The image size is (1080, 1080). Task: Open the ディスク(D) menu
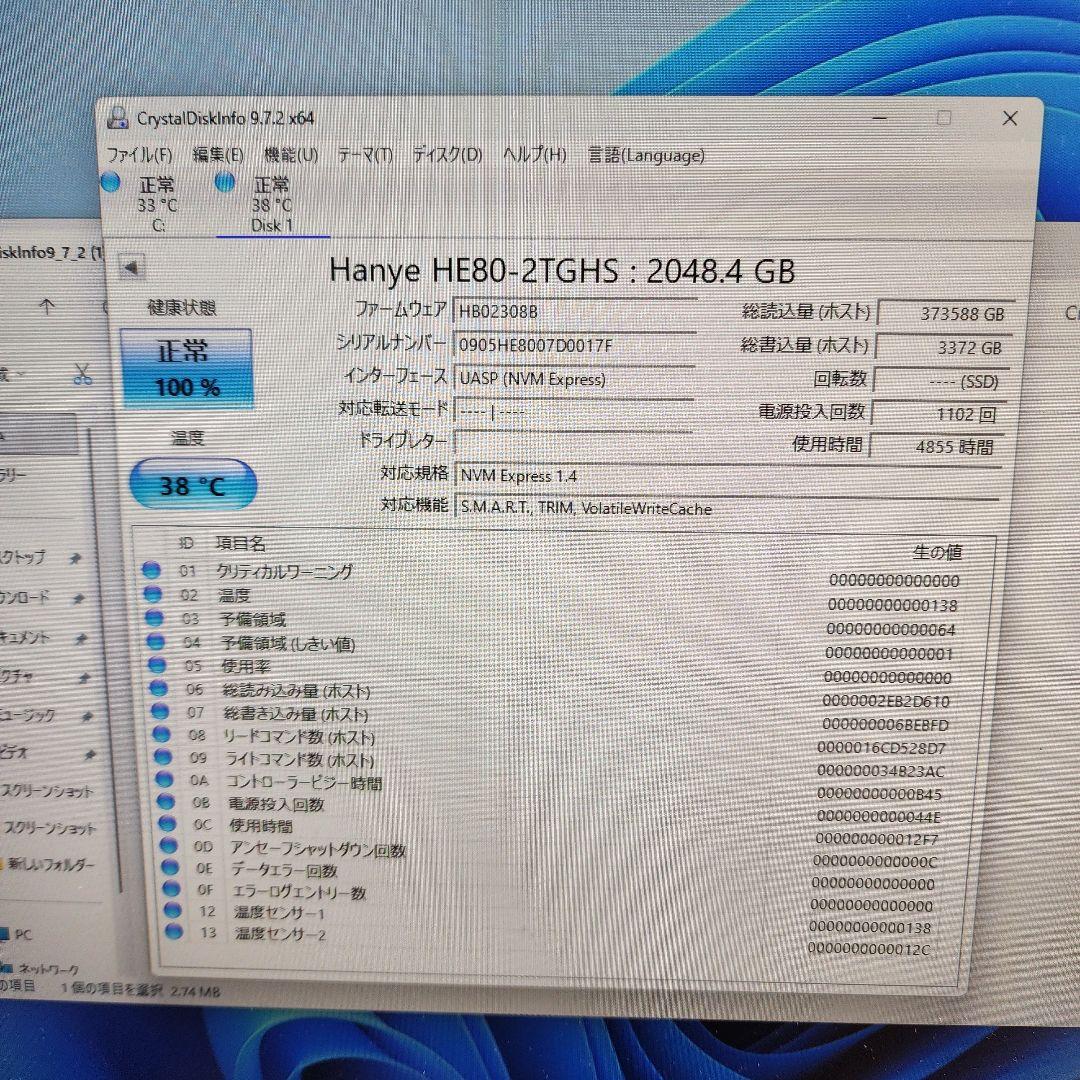(448, 155)
